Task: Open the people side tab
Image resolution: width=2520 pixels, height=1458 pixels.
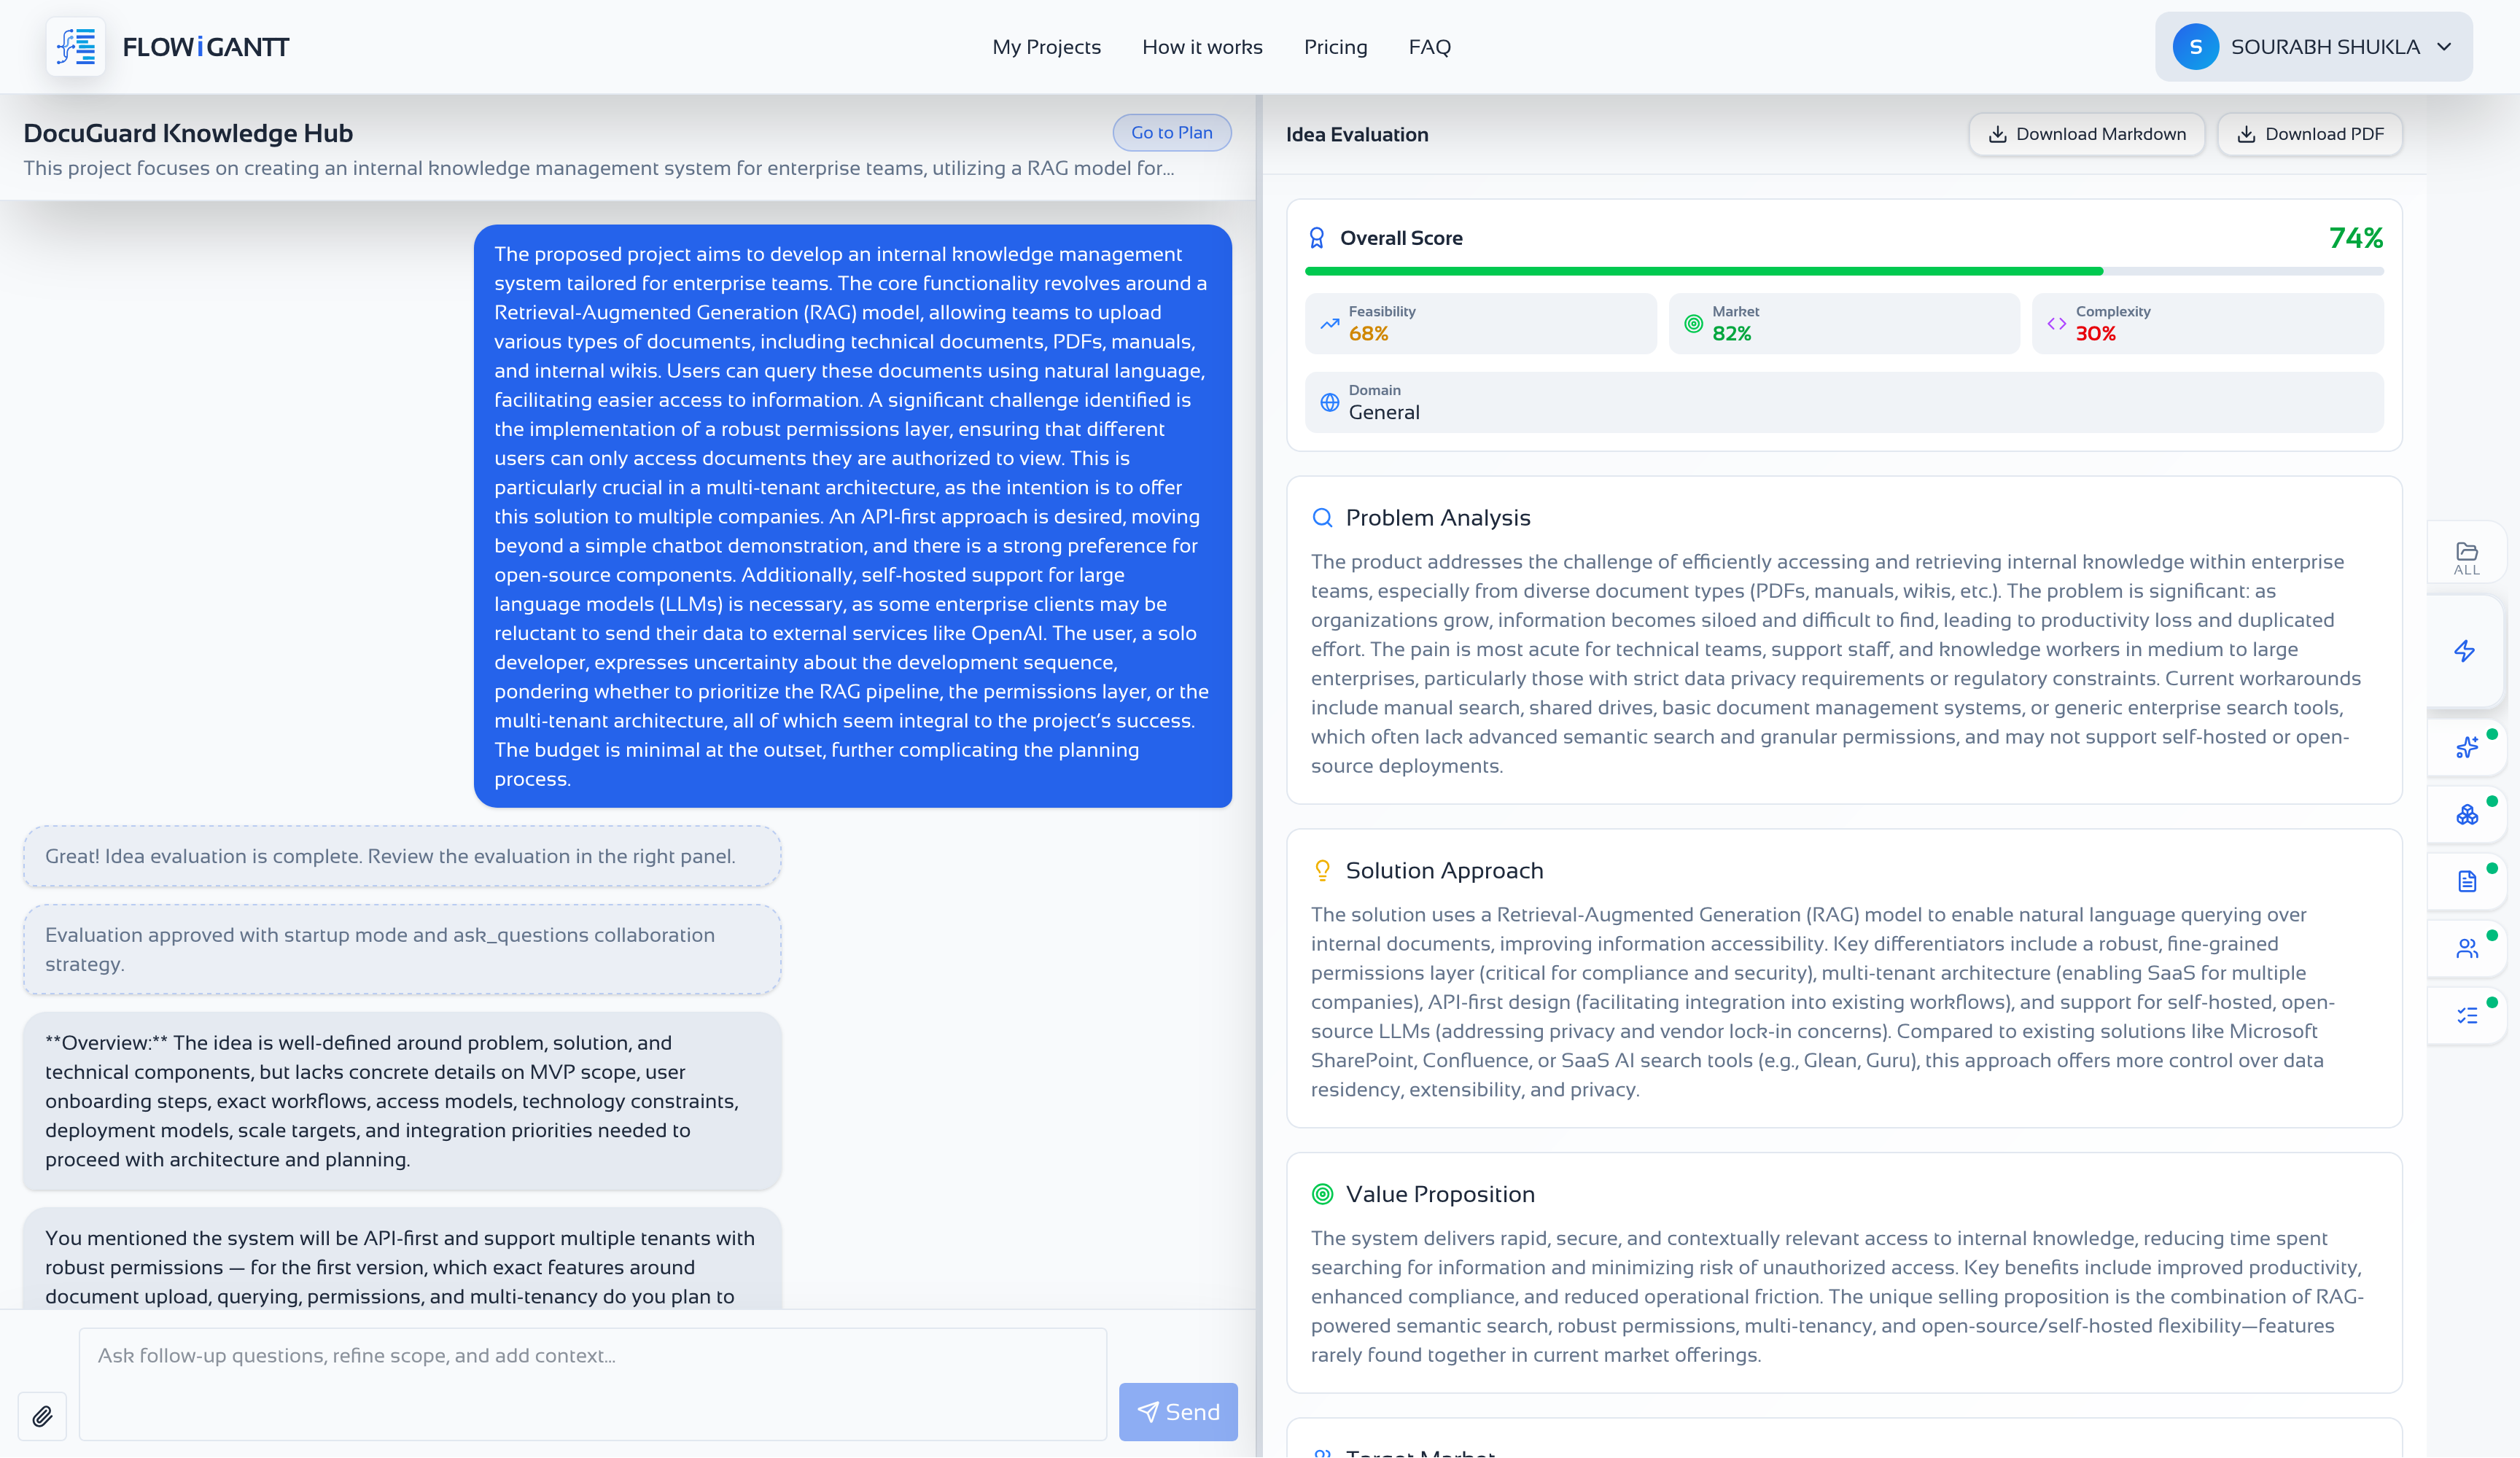Action: [x=2467, y=948]
